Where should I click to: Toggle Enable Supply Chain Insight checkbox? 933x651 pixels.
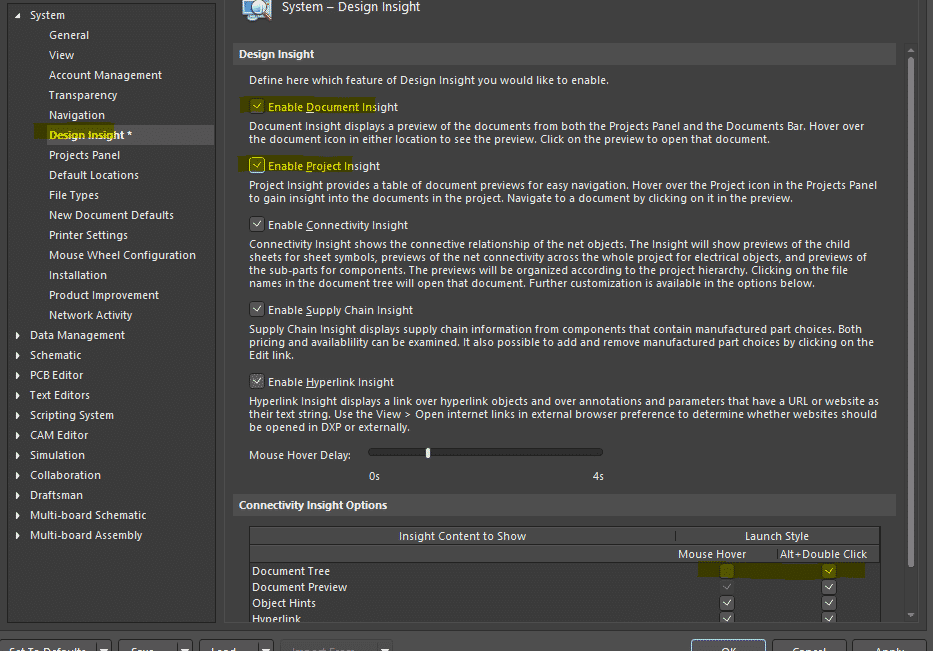pyautogui.click(x=258, y=310)
